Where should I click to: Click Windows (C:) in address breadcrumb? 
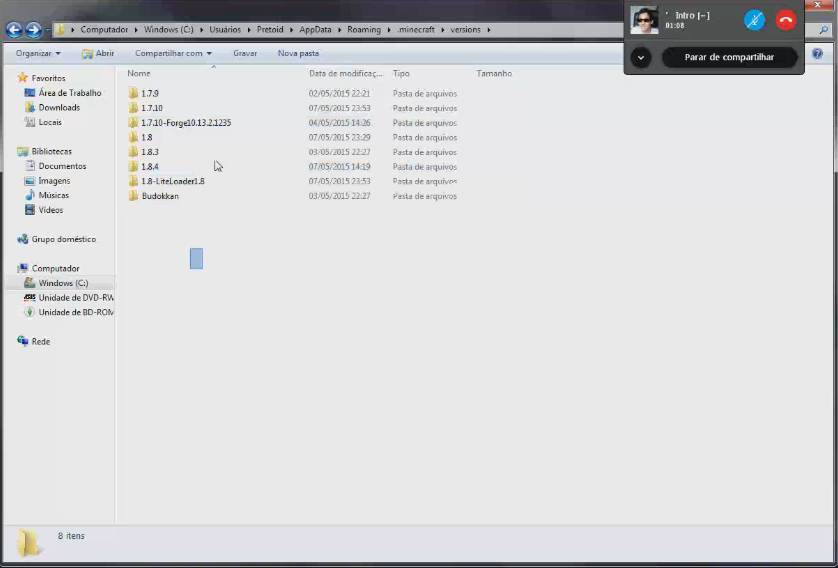[x=168, y=30]
